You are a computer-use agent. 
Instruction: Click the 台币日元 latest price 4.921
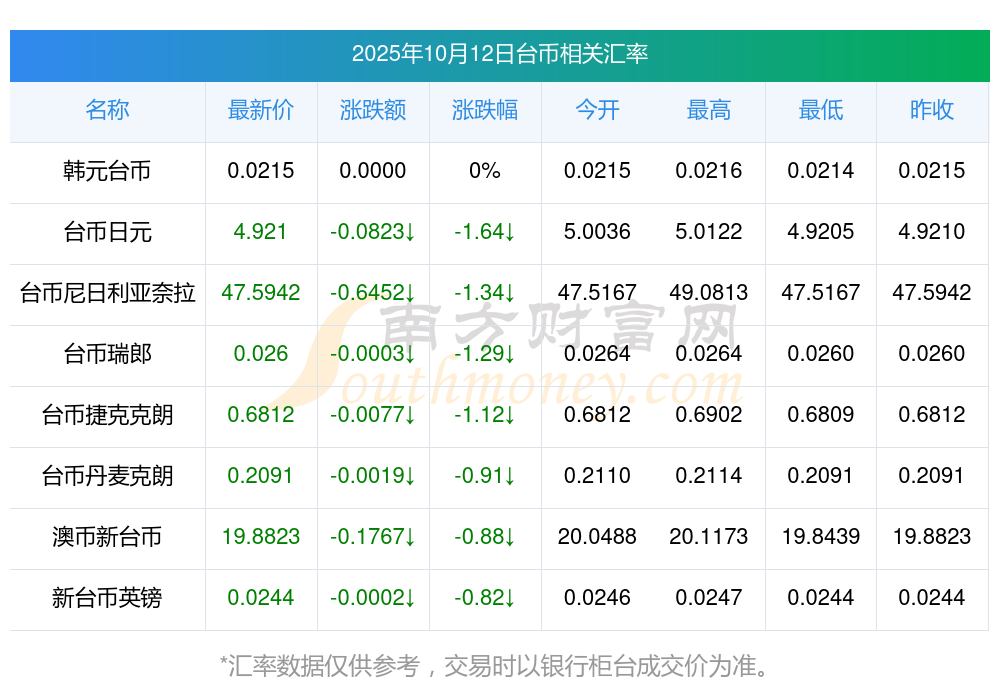pos(261,232)
